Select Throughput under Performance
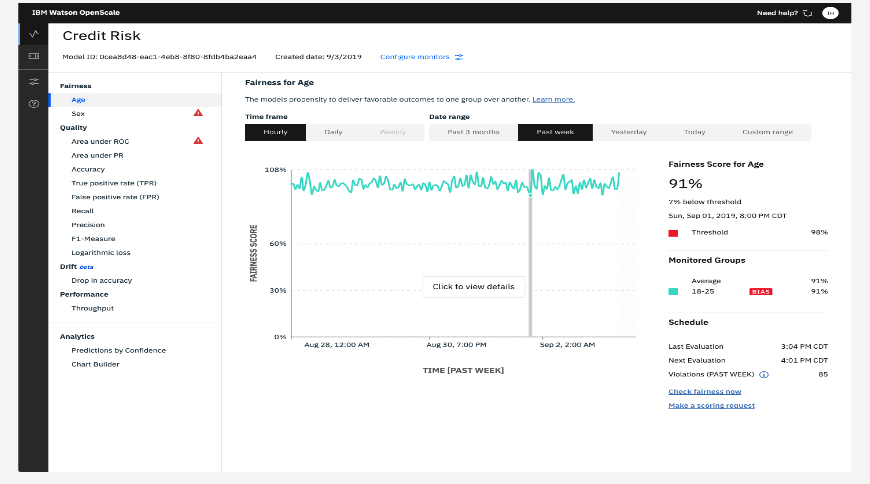 (x=92, y=308)
